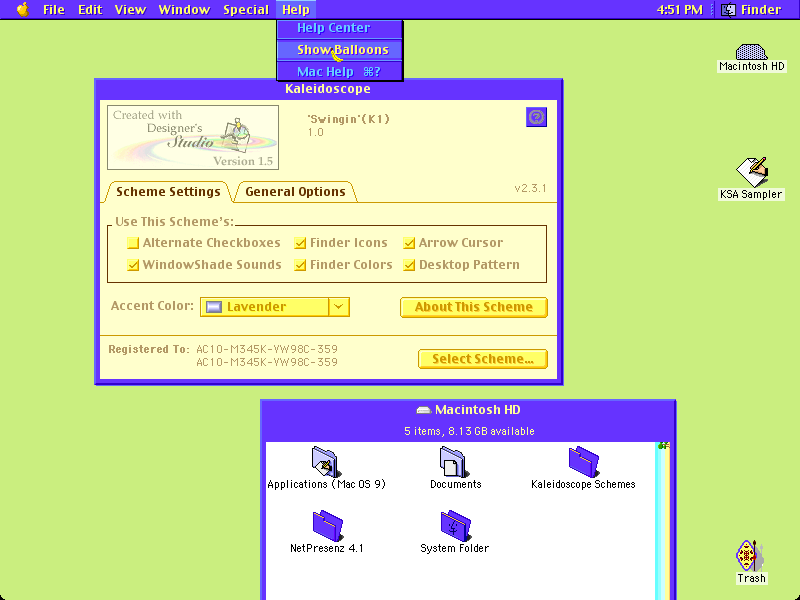Image resolution: width=800 pixels, height=600 pixels.
Task: Open the View menu
Action: [x=130, y=10]
